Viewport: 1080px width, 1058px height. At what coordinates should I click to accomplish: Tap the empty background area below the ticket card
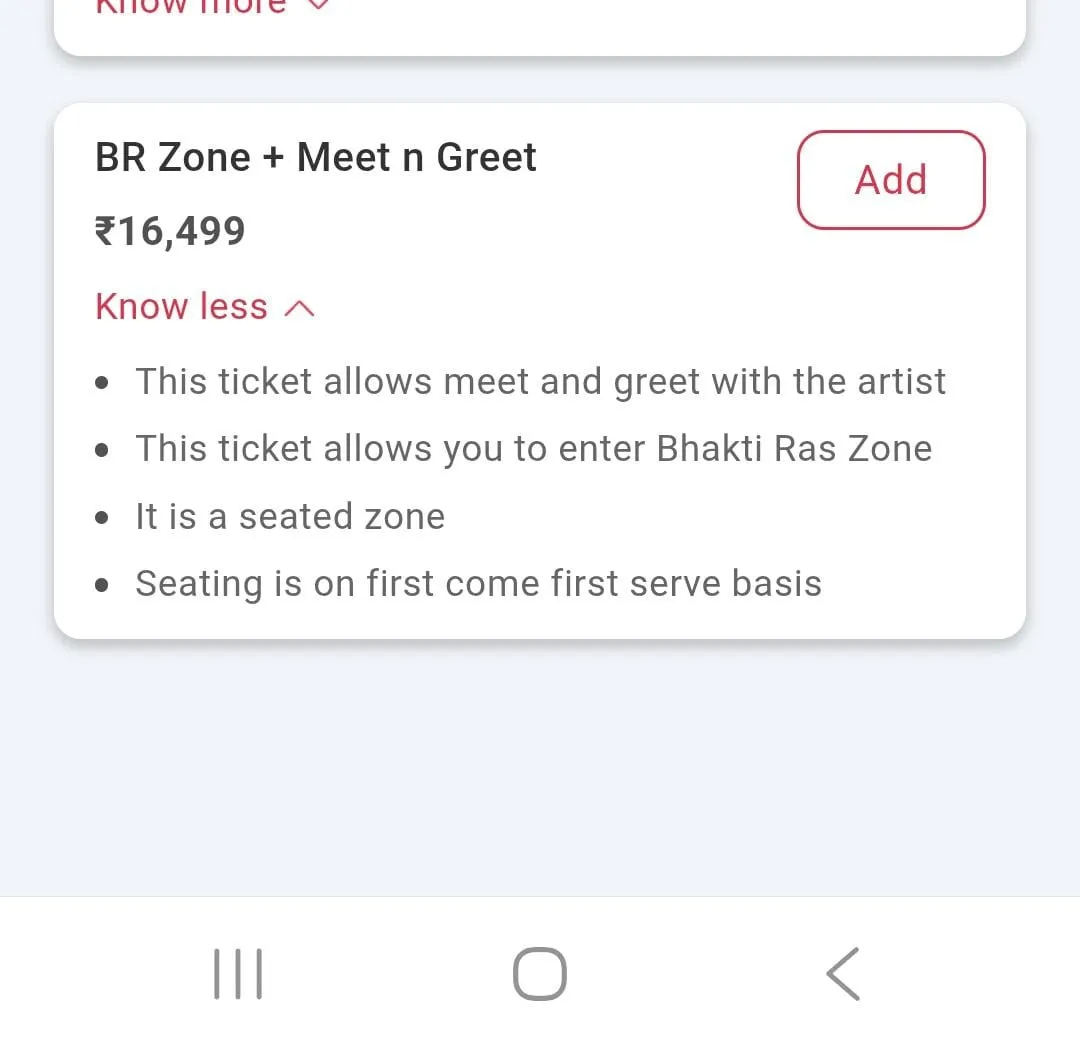[x=540, y=770]
